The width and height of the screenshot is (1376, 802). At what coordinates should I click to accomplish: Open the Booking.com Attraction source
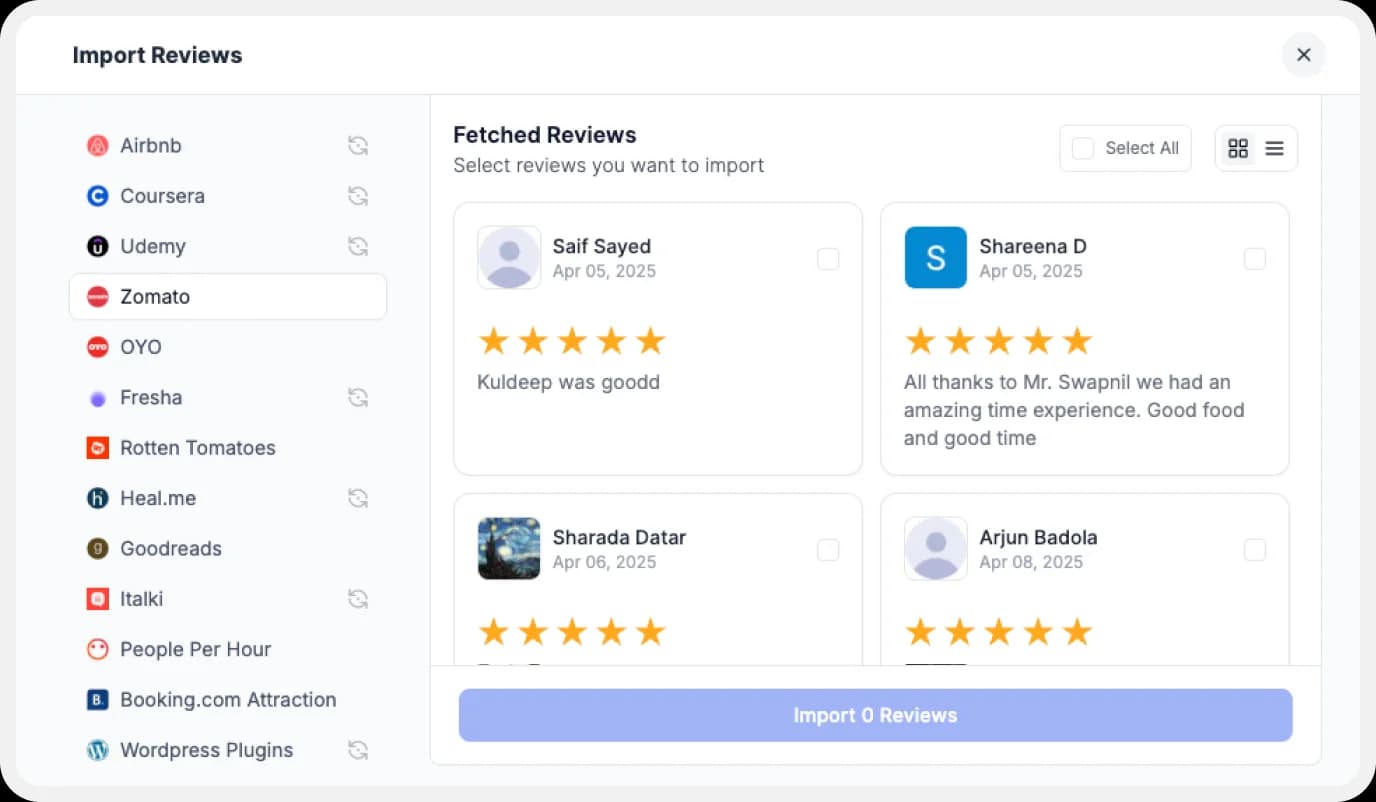point(228,699)
